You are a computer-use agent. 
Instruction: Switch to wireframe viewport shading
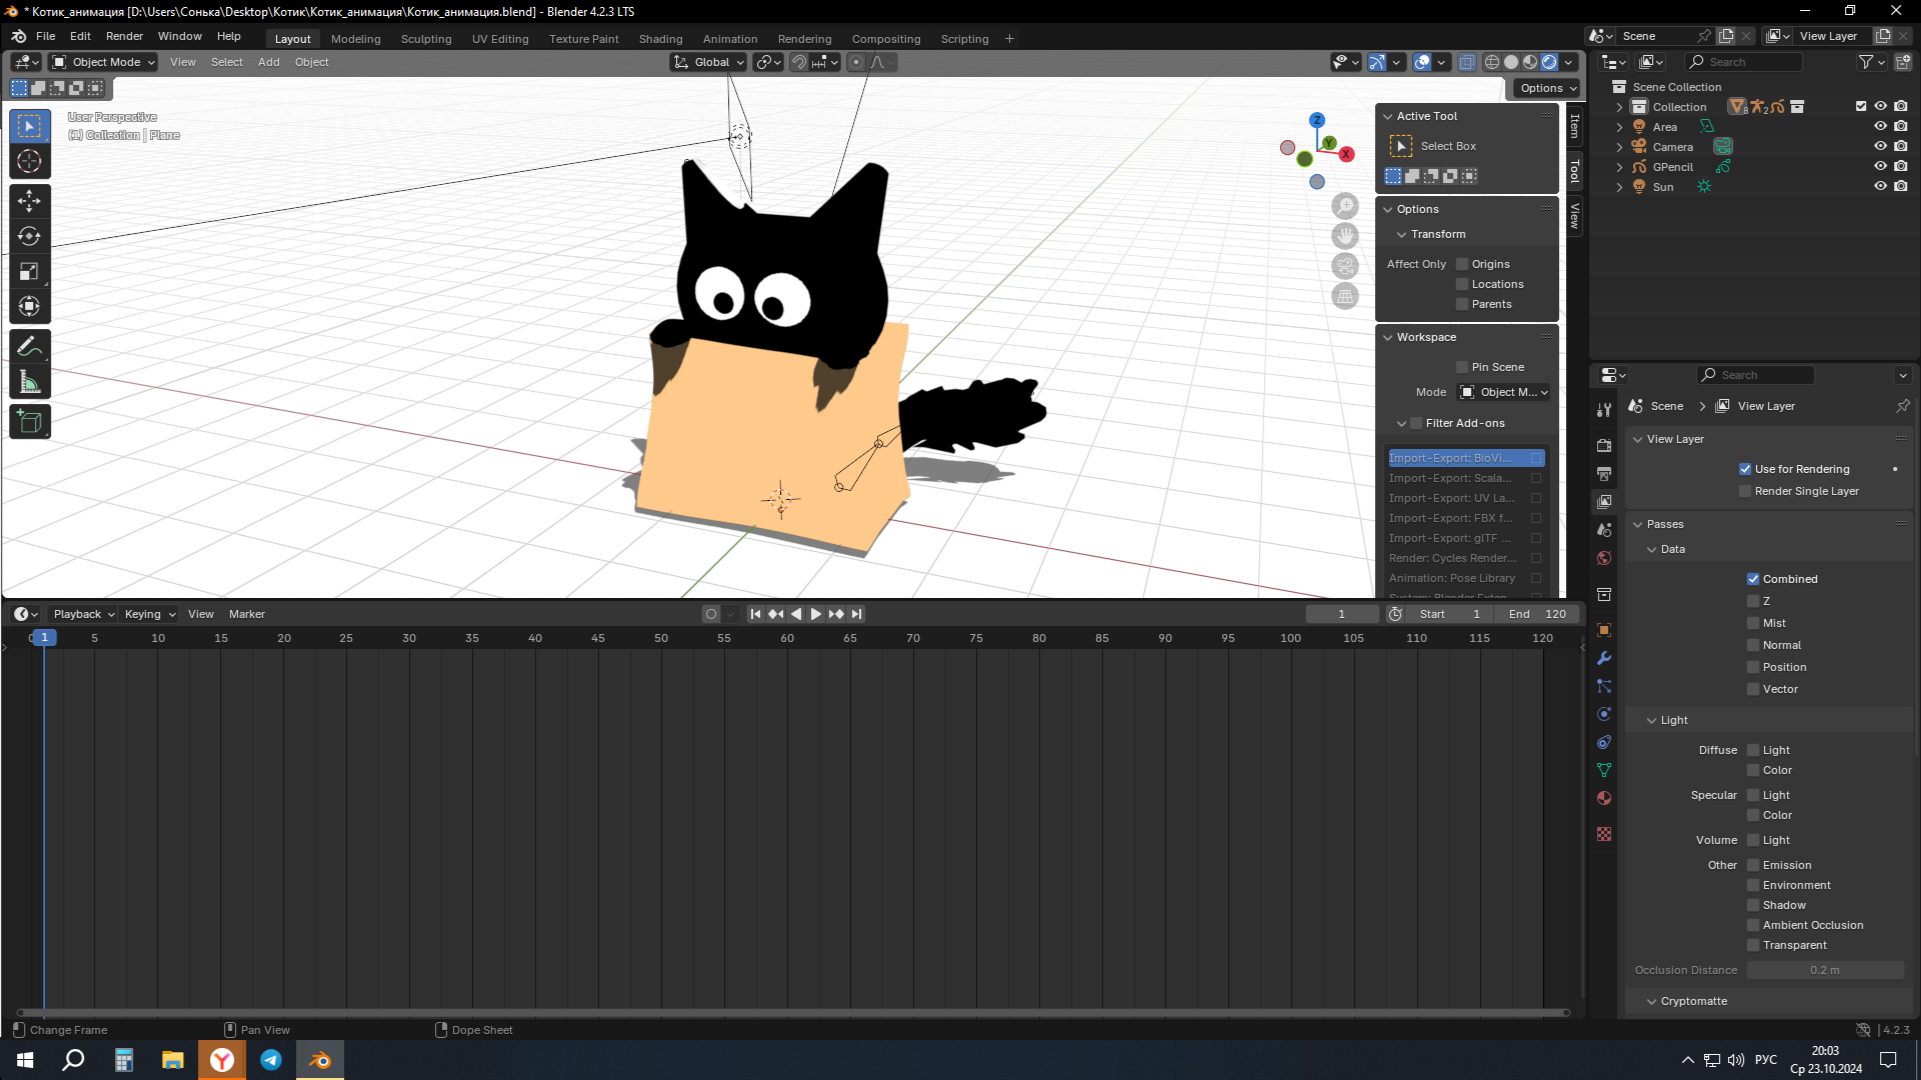pos(1492,62)
